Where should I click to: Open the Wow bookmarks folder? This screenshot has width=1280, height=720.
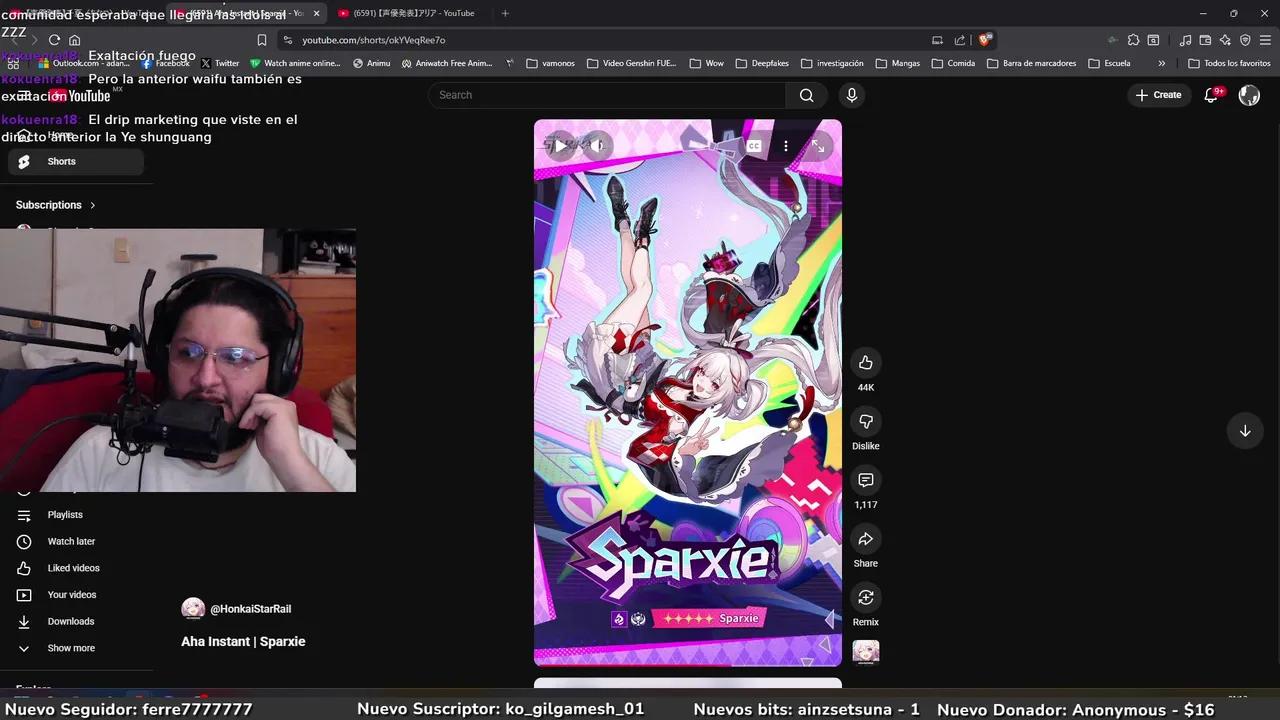[707, 63]
